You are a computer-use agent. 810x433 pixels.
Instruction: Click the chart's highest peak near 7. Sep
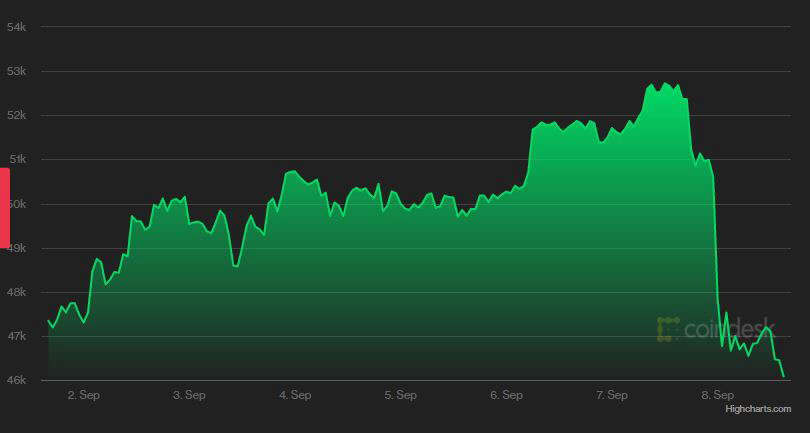pyautogui.click(x=666, y=83)
